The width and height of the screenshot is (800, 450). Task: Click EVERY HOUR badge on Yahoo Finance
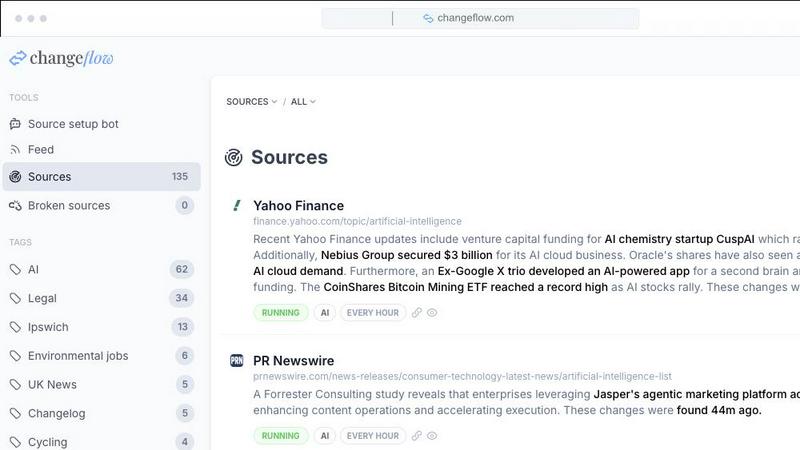[373, 313]
